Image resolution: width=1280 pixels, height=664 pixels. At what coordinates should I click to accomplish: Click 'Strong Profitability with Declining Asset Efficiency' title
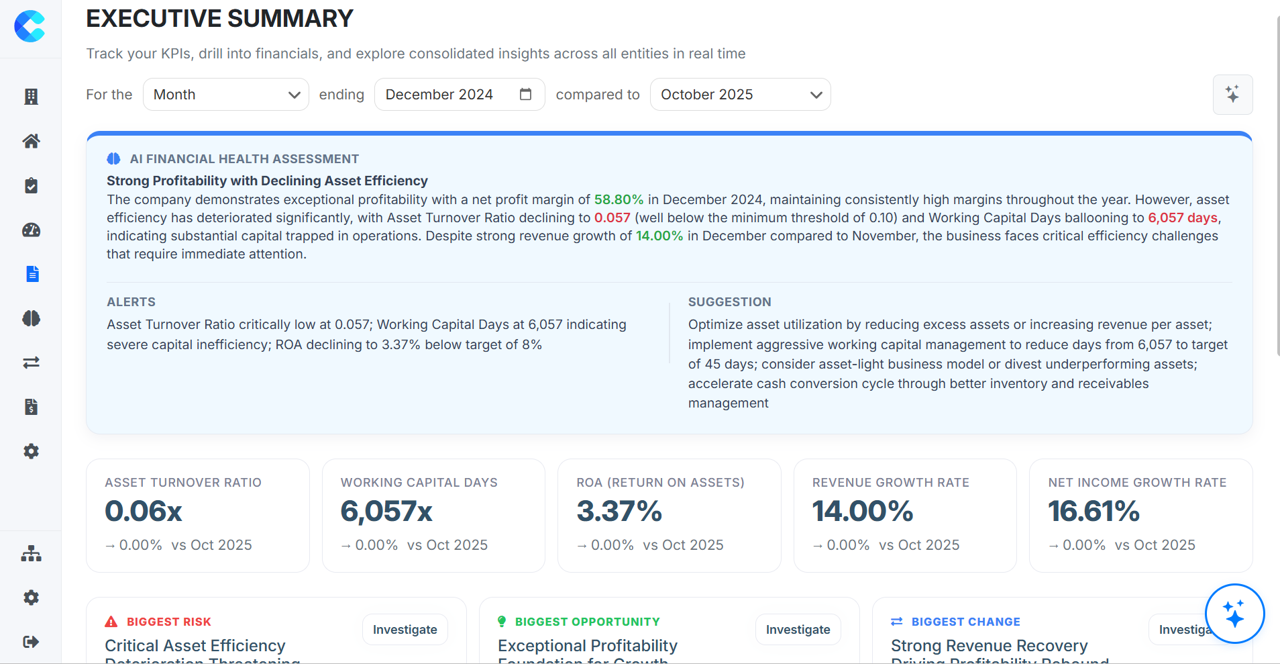pos(267,181)
